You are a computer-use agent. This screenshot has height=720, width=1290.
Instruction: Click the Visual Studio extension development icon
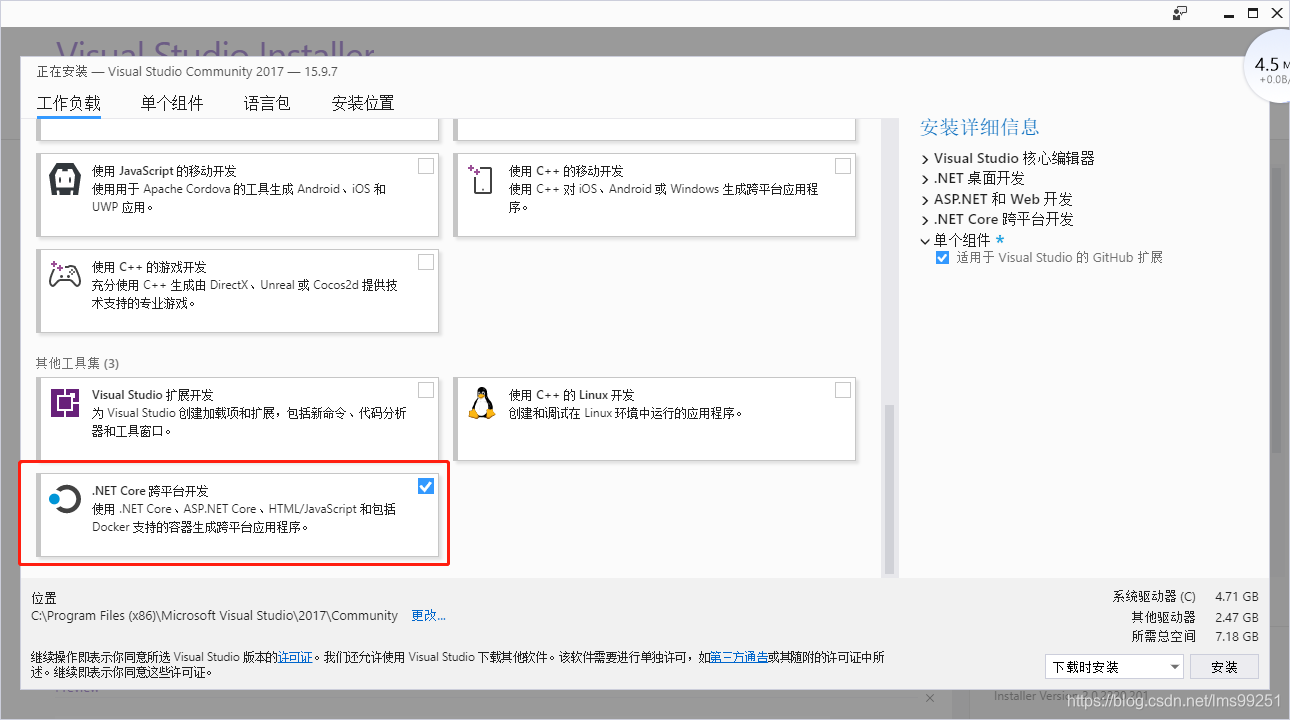click(64, 403)
